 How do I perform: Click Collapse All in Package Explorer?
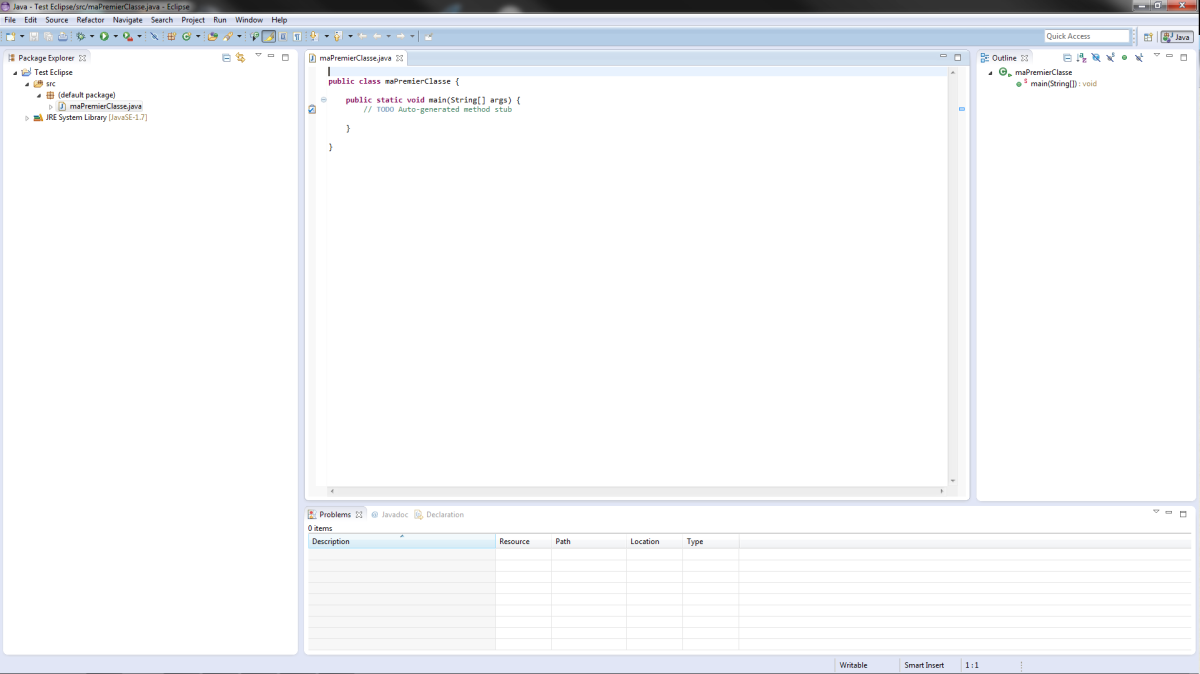[x=226, y=57]
